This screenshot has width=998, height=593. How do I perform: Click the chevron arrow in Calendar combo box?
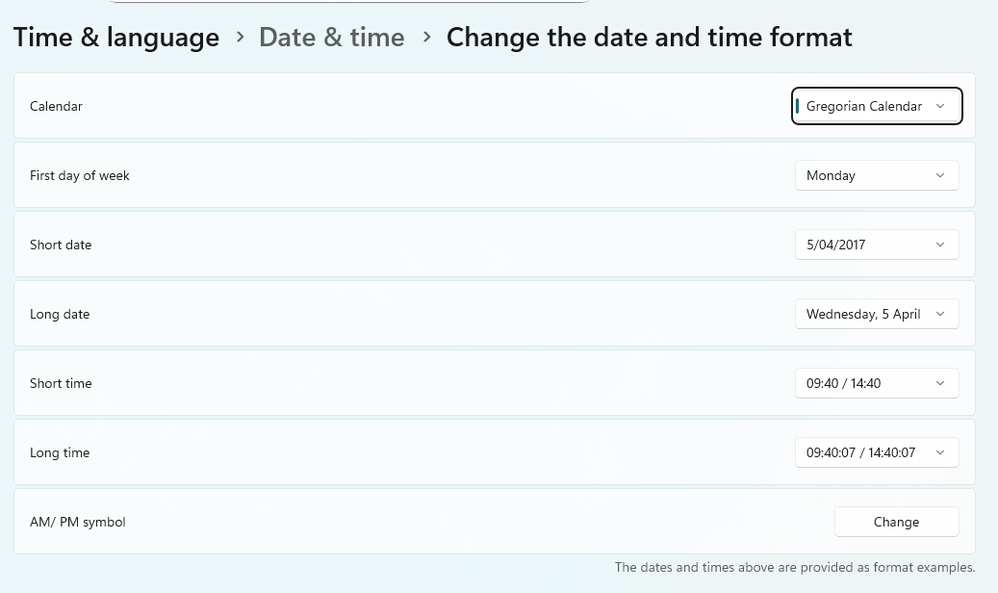[x=940, y=106]
